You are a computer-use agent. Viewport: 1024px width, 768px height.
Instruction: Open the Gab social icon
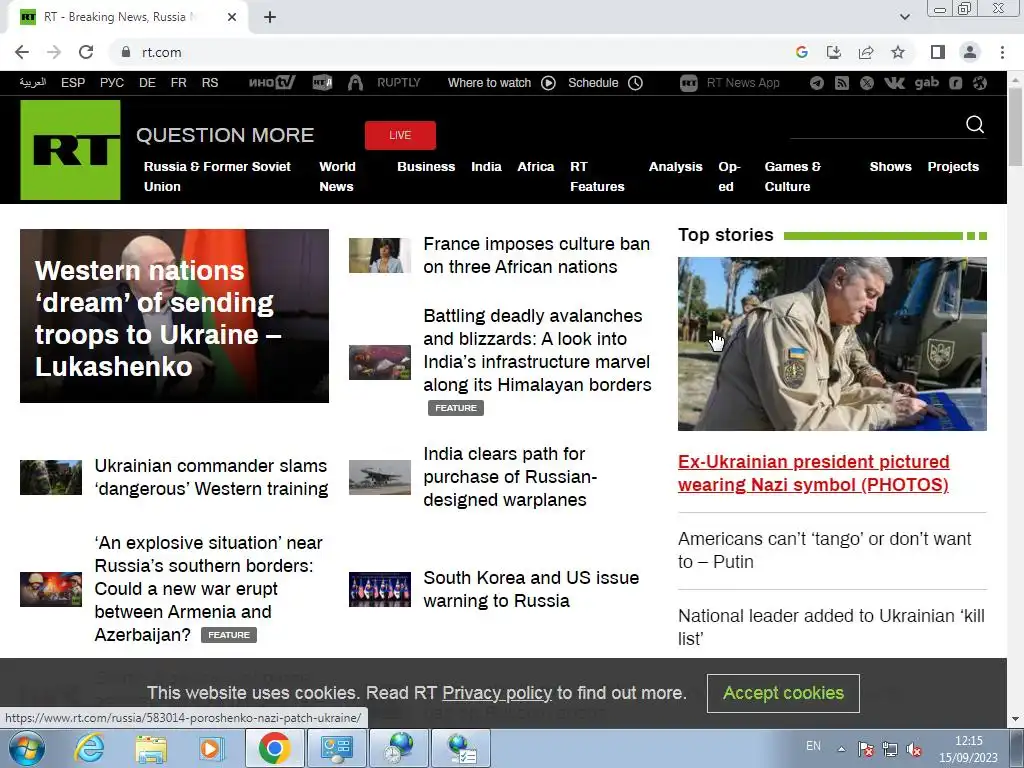pyautogui.click(x=927, y=82)
